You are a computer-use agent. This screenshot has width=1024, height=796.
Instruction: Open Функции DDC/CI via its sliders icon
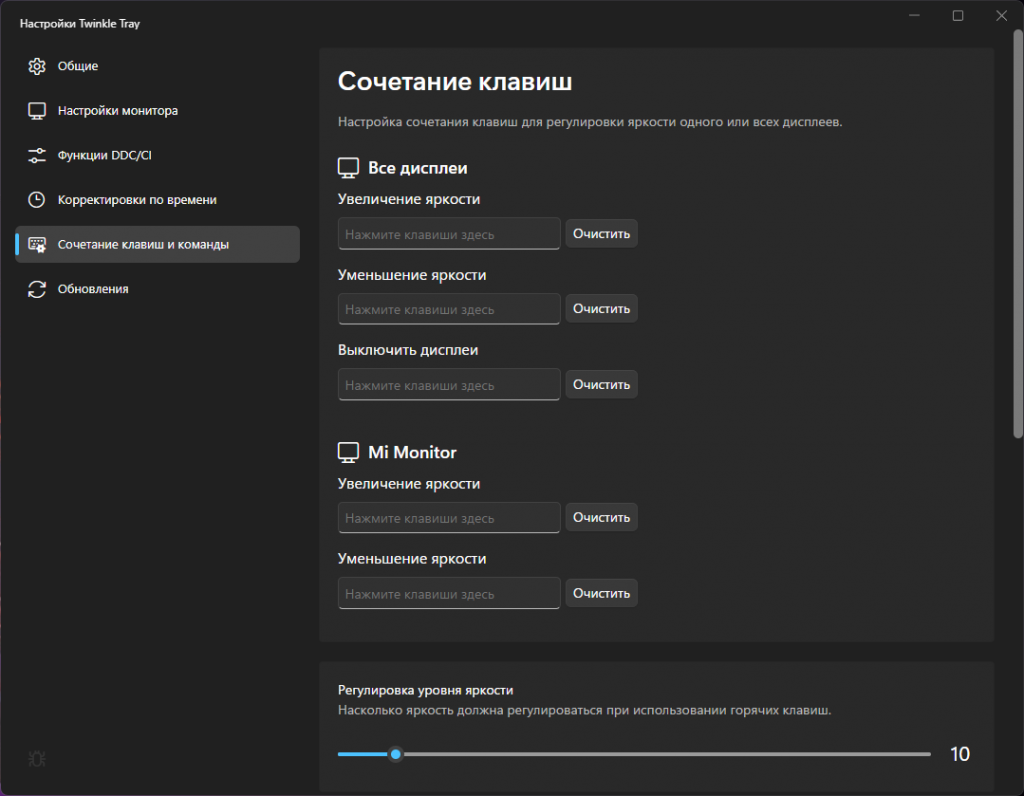(x=37, y=155)
